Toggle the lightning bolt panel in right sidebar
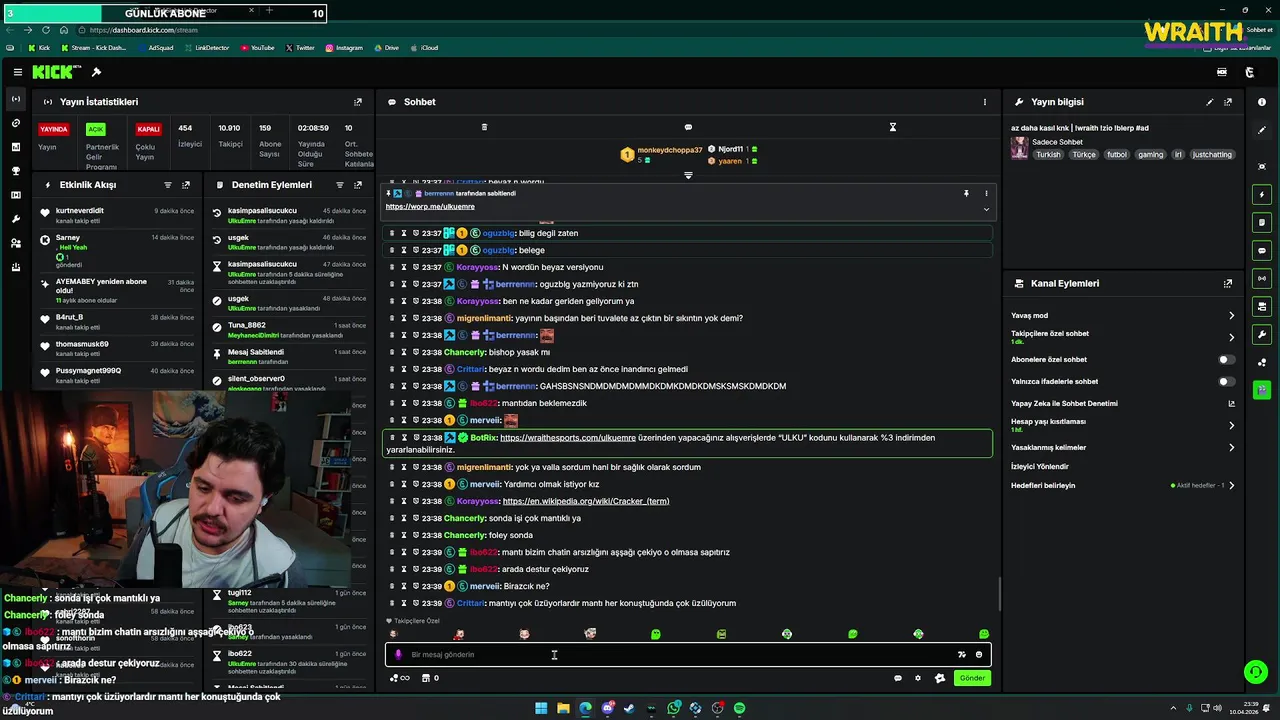Viewport: 1280px width, 720px height. click(1262, 194)
